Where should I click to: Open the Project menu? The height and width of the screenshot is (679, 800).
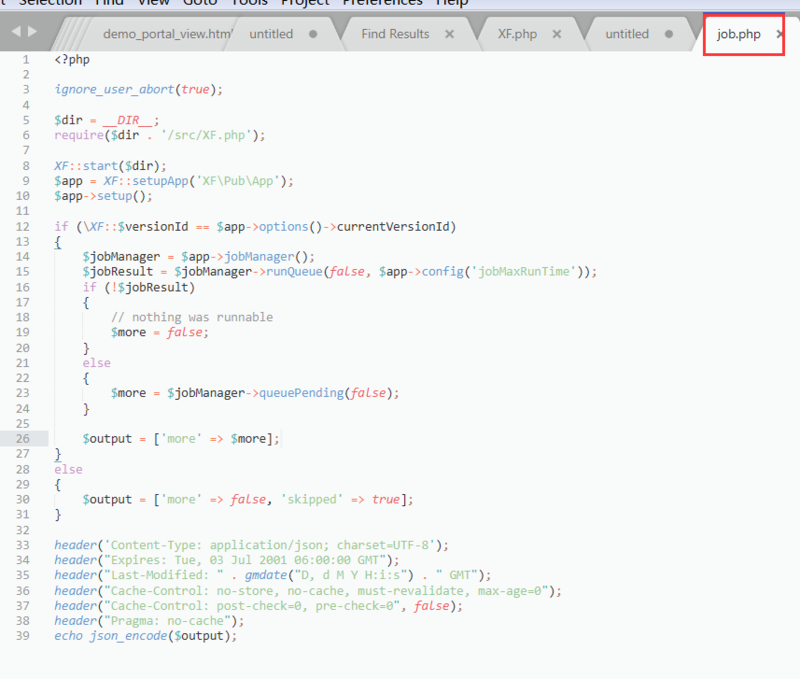click(x=305, y=3)
